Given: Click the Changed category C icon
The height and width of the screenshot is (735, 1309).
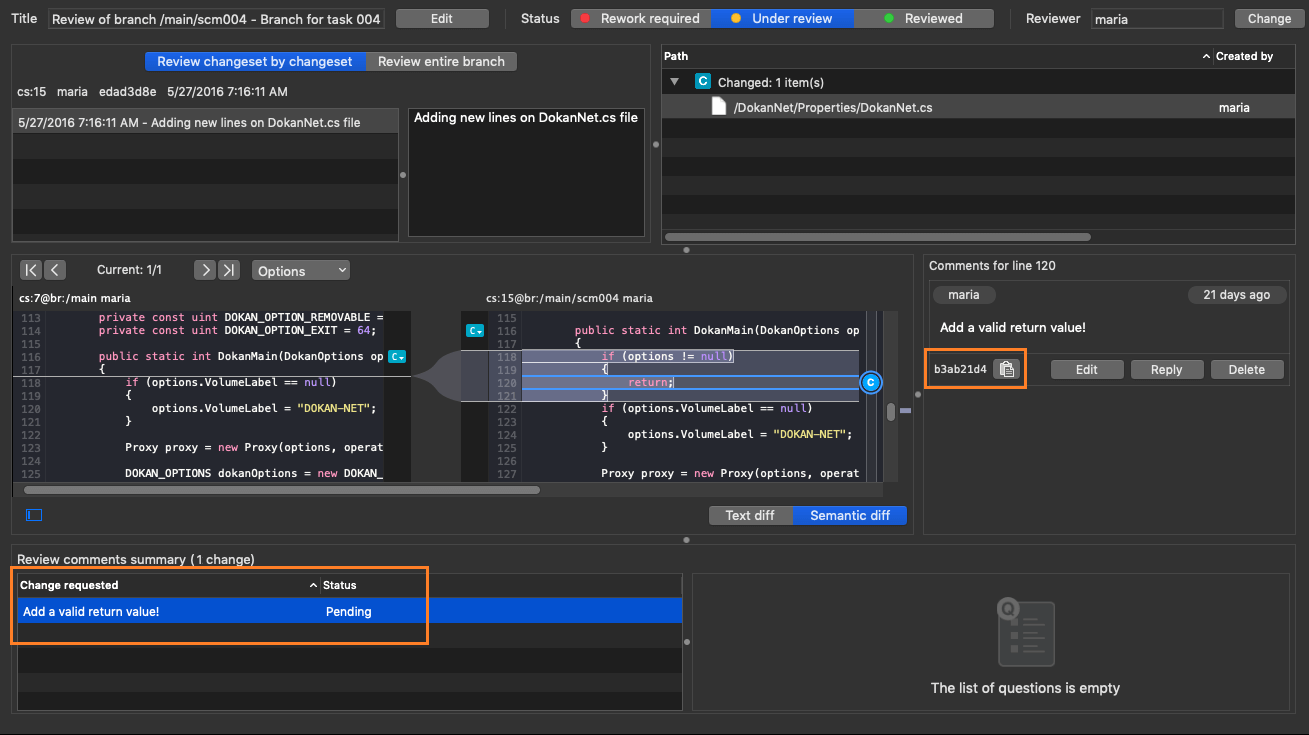Looking at the screenshot, I should click(x=702, y=82).
